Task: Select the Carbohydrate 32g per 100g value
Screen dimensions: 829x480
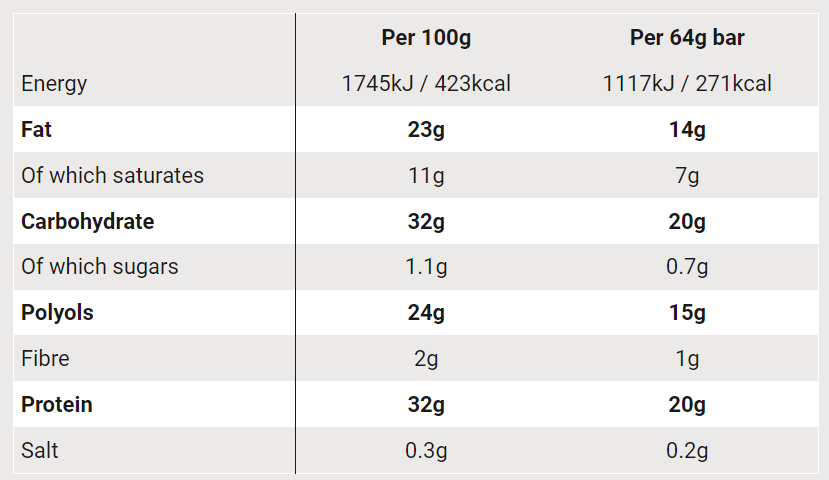Action: tap(426, 221)
